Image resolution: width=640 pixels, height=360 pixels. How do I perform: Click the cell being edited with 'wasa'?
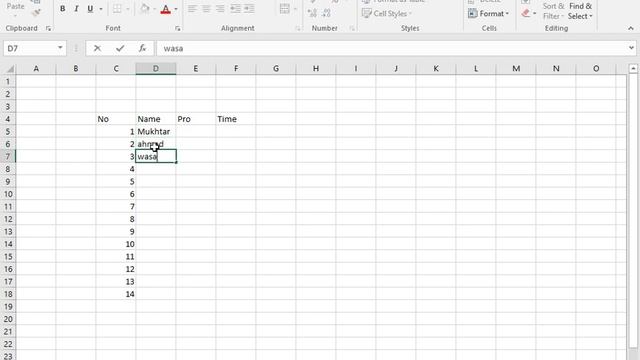tap(156, 156)
